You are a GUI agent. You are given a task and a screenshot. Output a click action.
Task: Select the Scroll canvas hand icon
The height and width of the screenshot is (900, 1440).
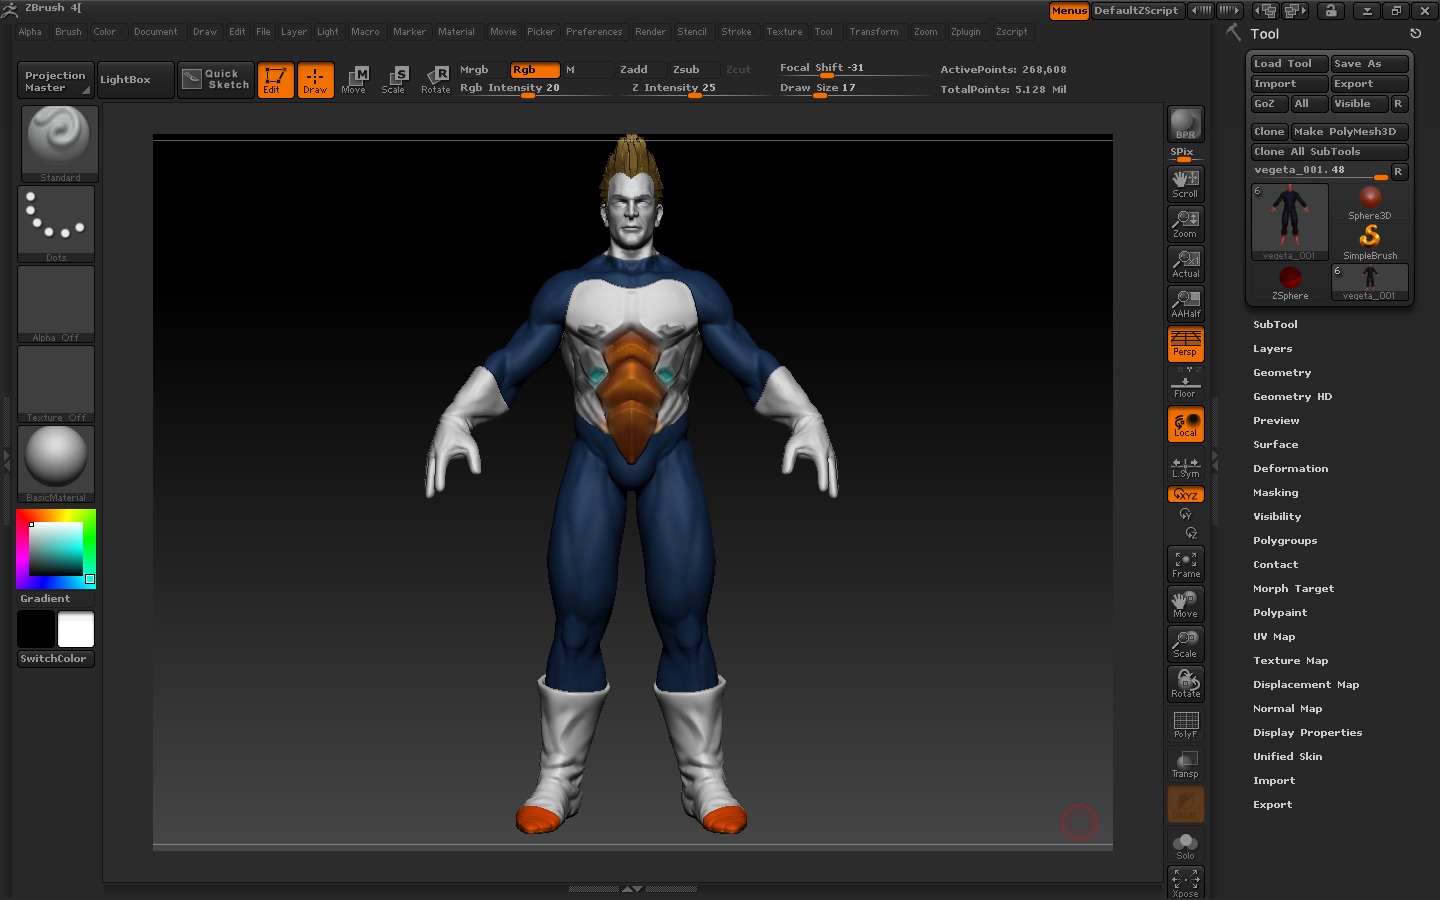tap(1185, 183)
